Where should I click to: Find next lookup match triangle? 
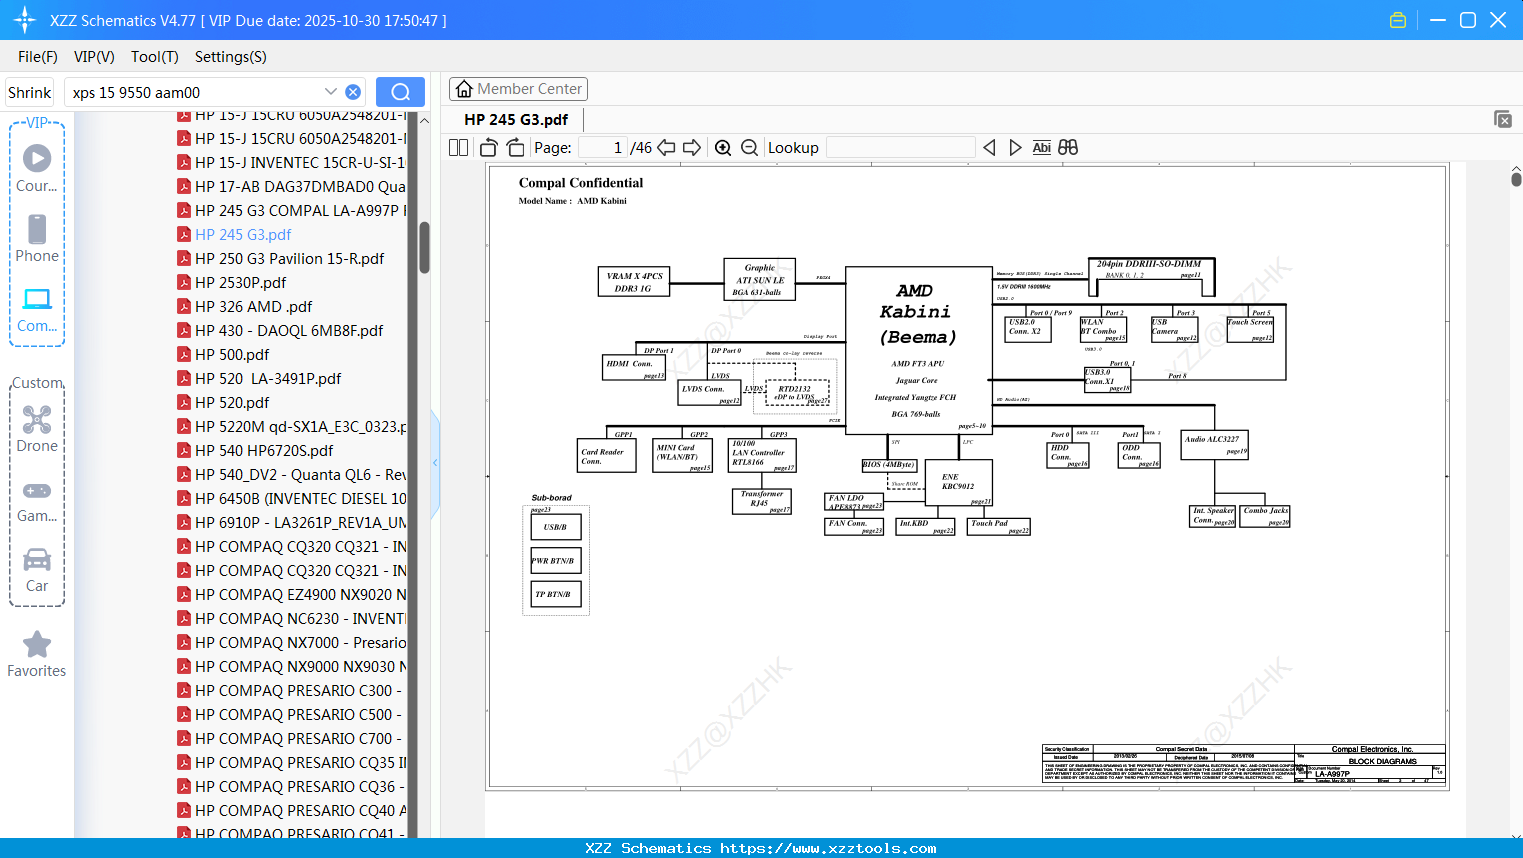pyautogui.click(x=1015, y=148)
